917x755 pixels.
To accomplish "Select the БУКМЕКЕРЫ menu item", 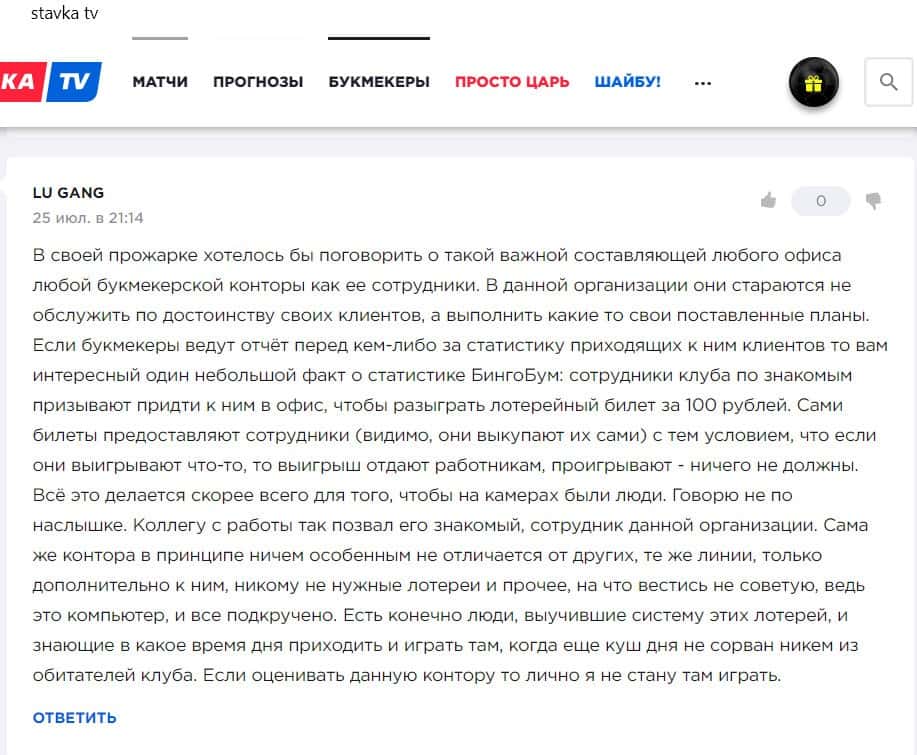I will click(379, 82).
